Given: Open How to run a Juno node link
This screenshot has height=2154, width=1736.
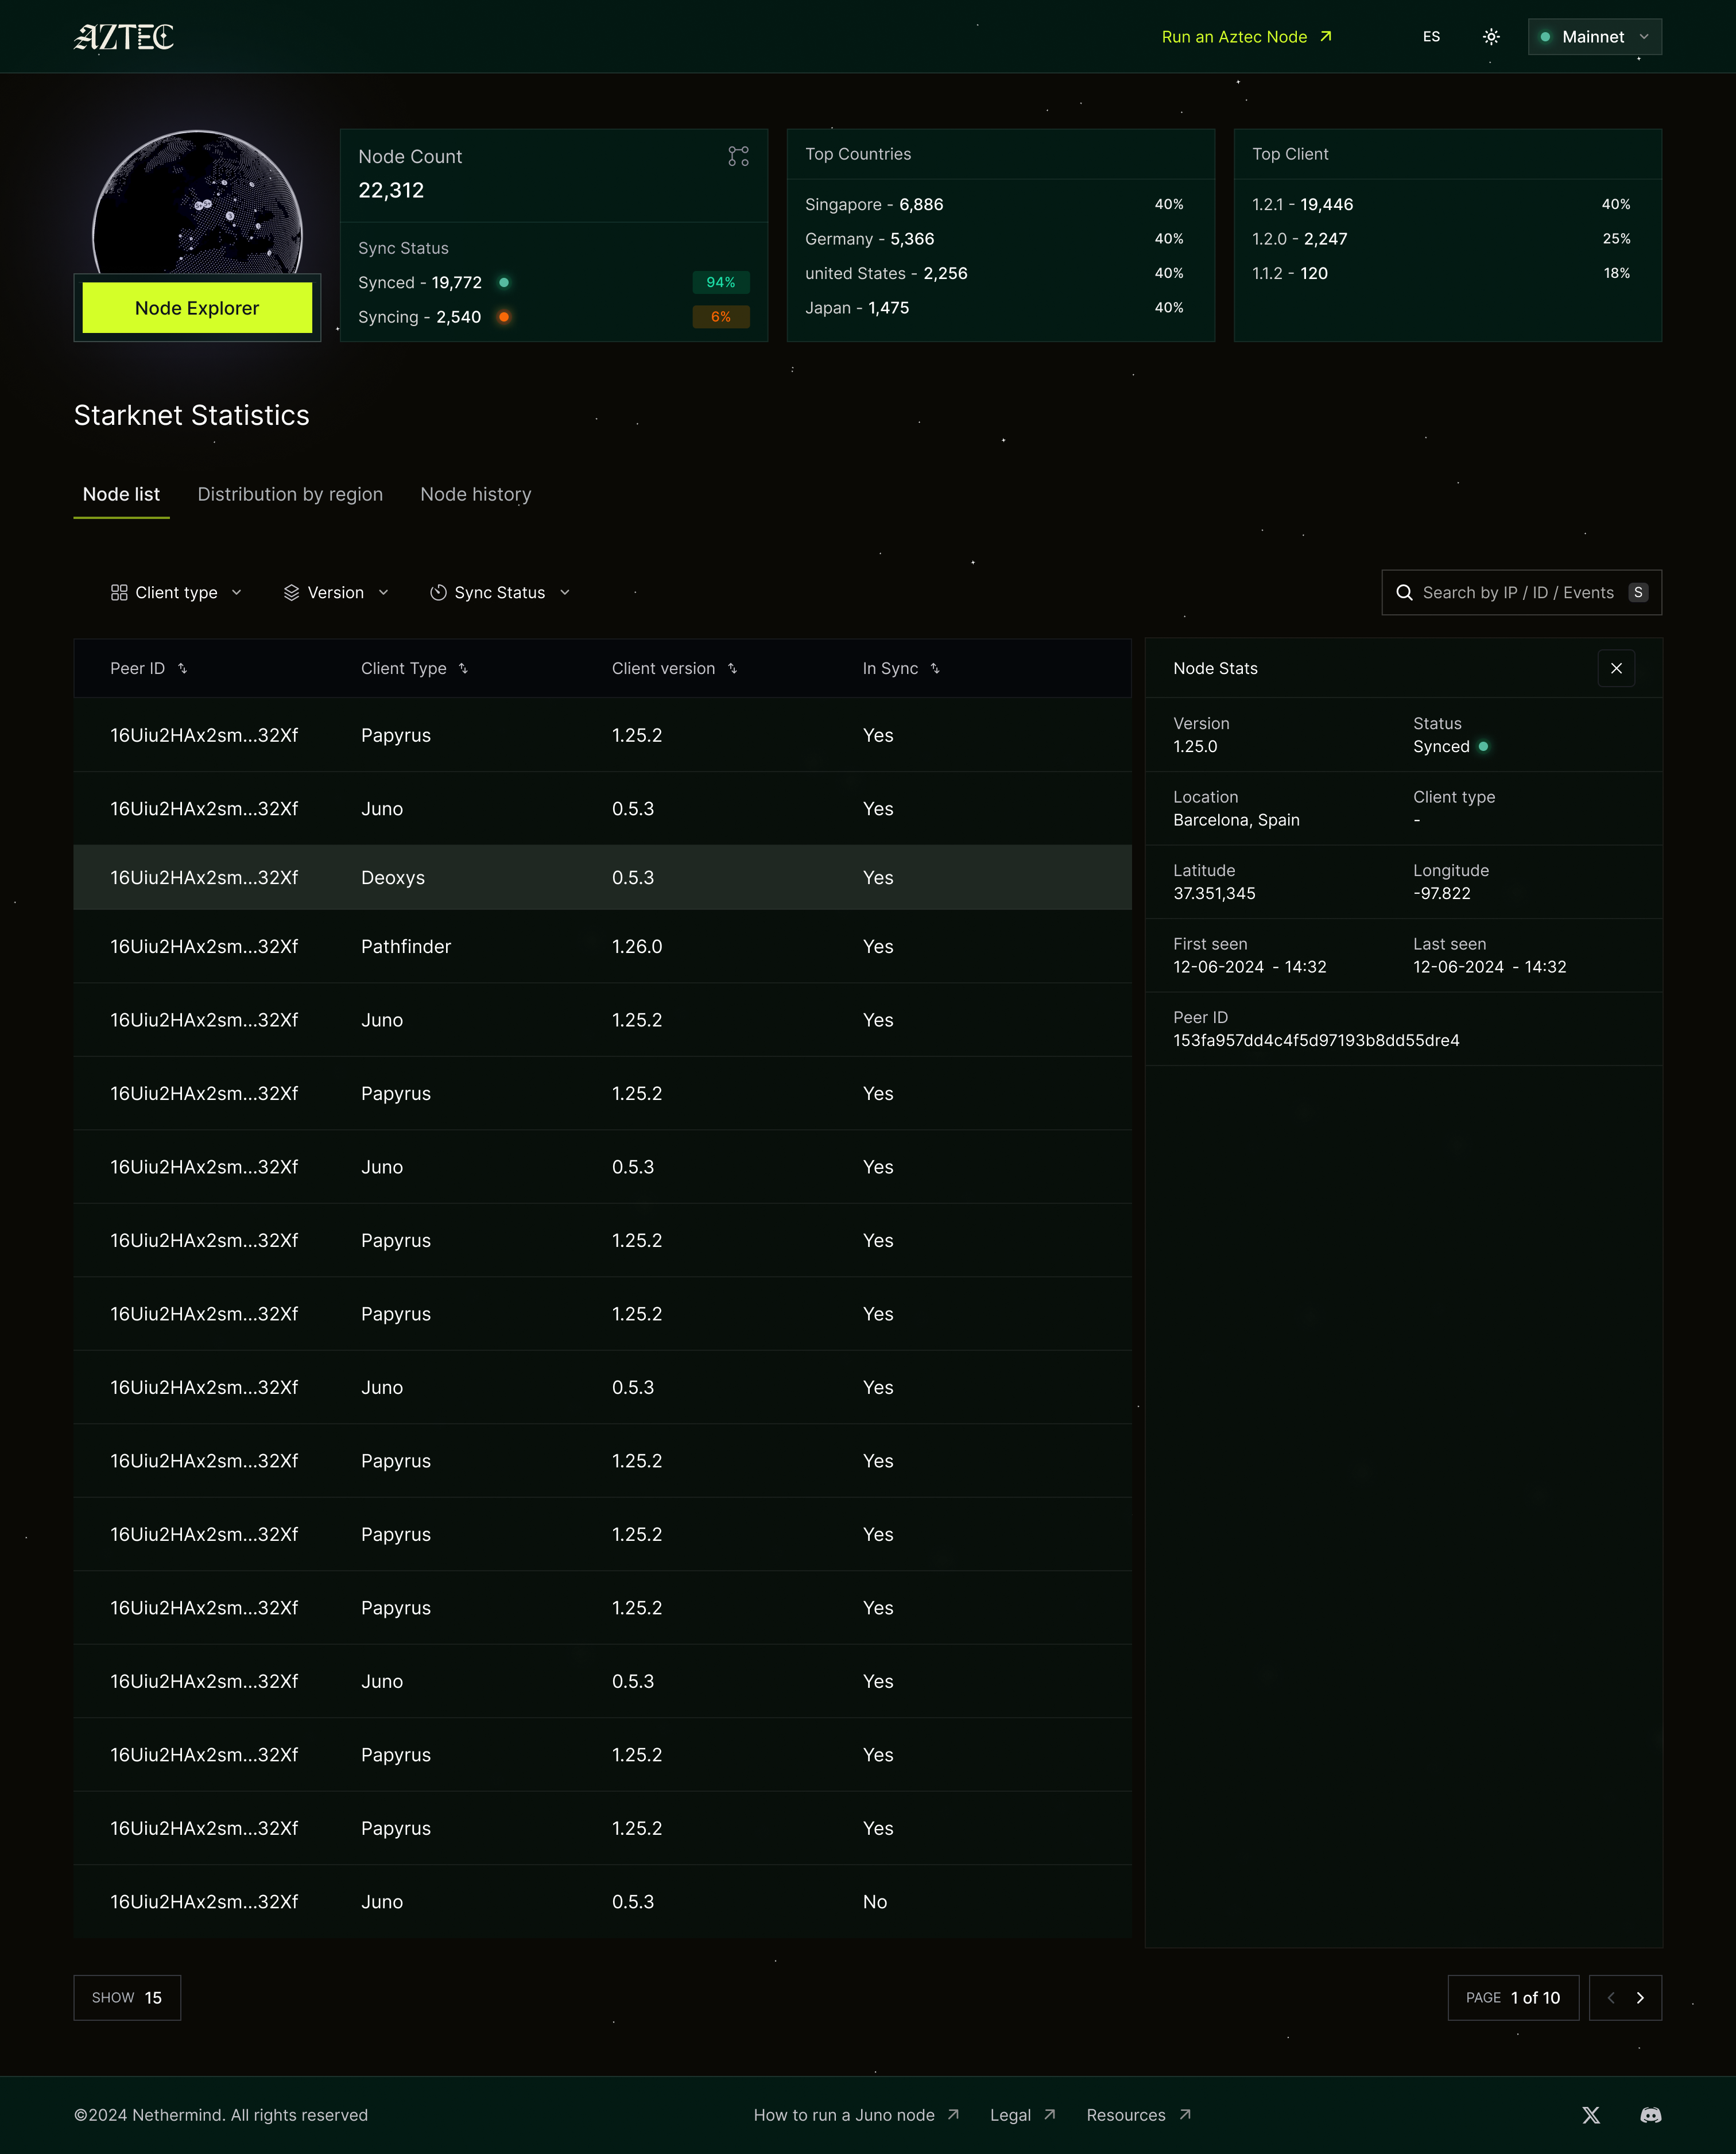Looking at the screenshot, I should click(x=856, y=2115).
